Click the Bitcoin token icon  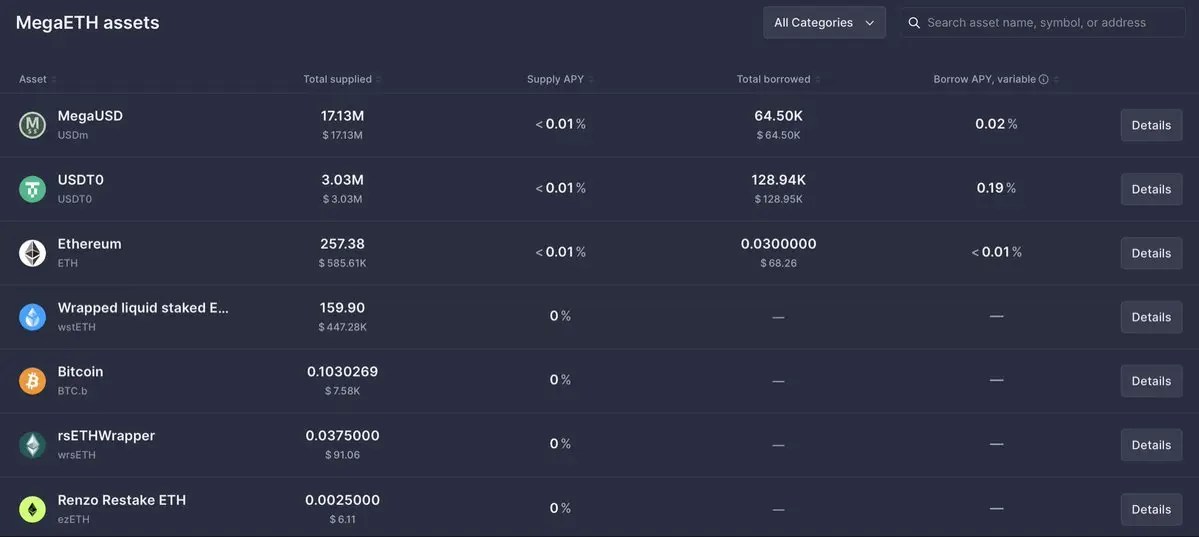[x=32, y=381]
